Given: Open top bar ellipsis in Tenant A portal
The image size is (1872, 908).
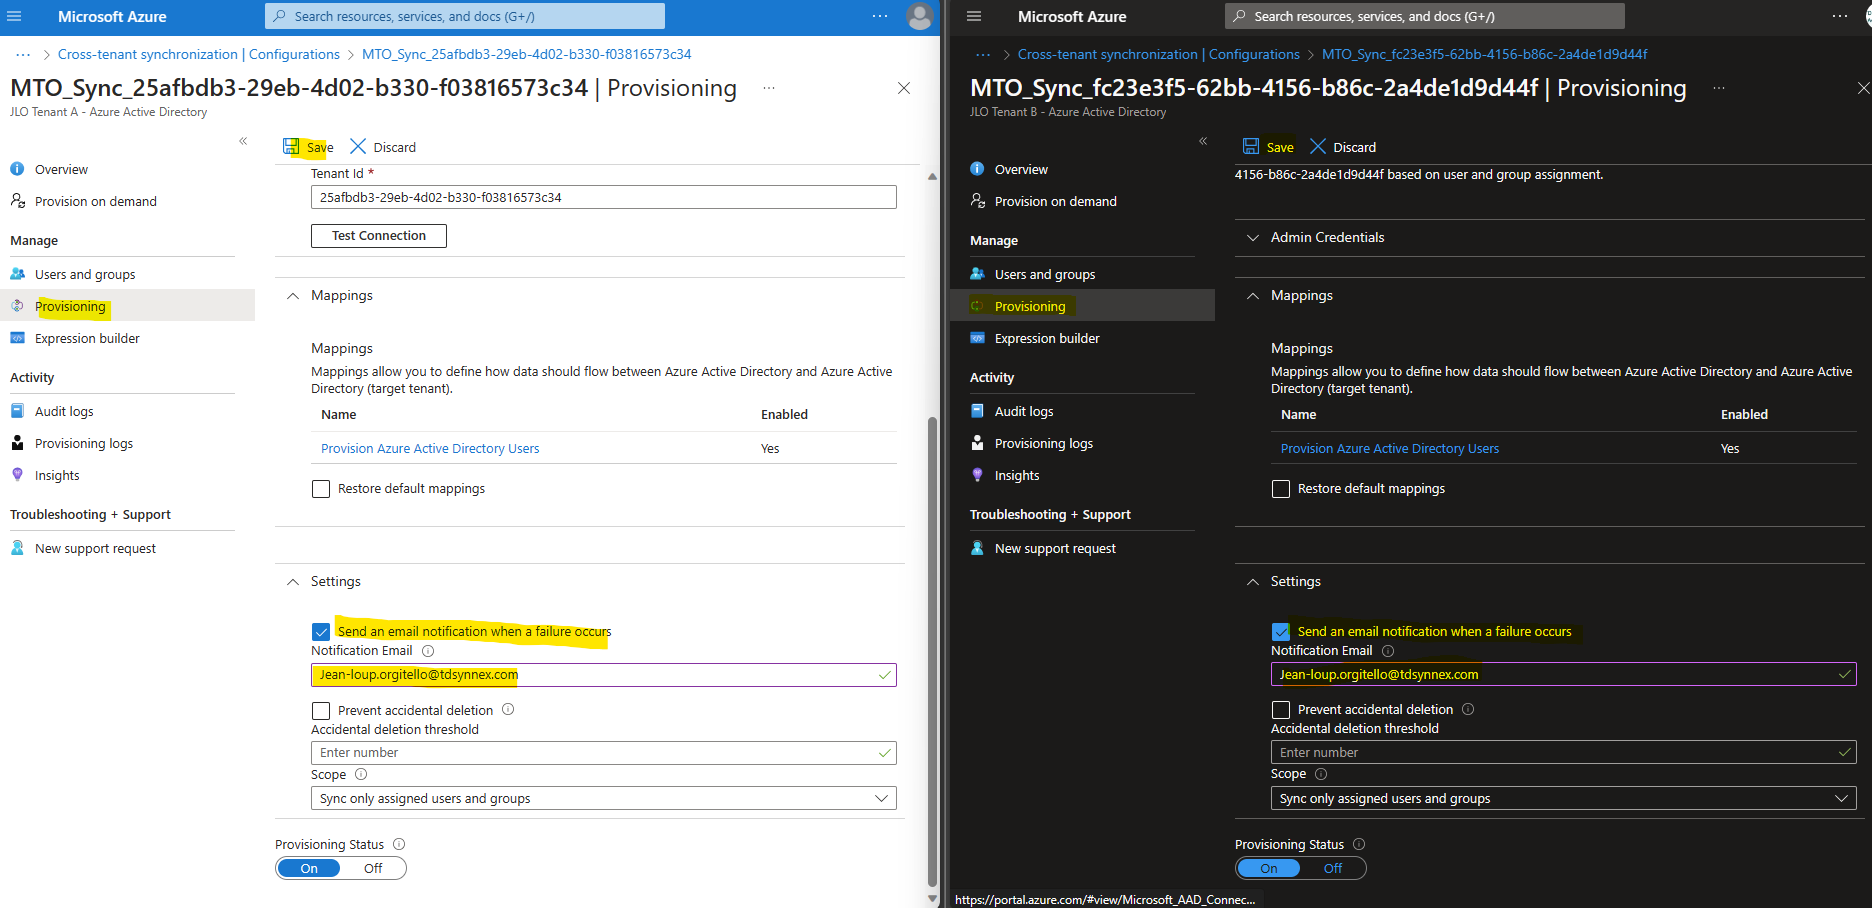Looking at the screenshot, I should (x=879, y=16).
